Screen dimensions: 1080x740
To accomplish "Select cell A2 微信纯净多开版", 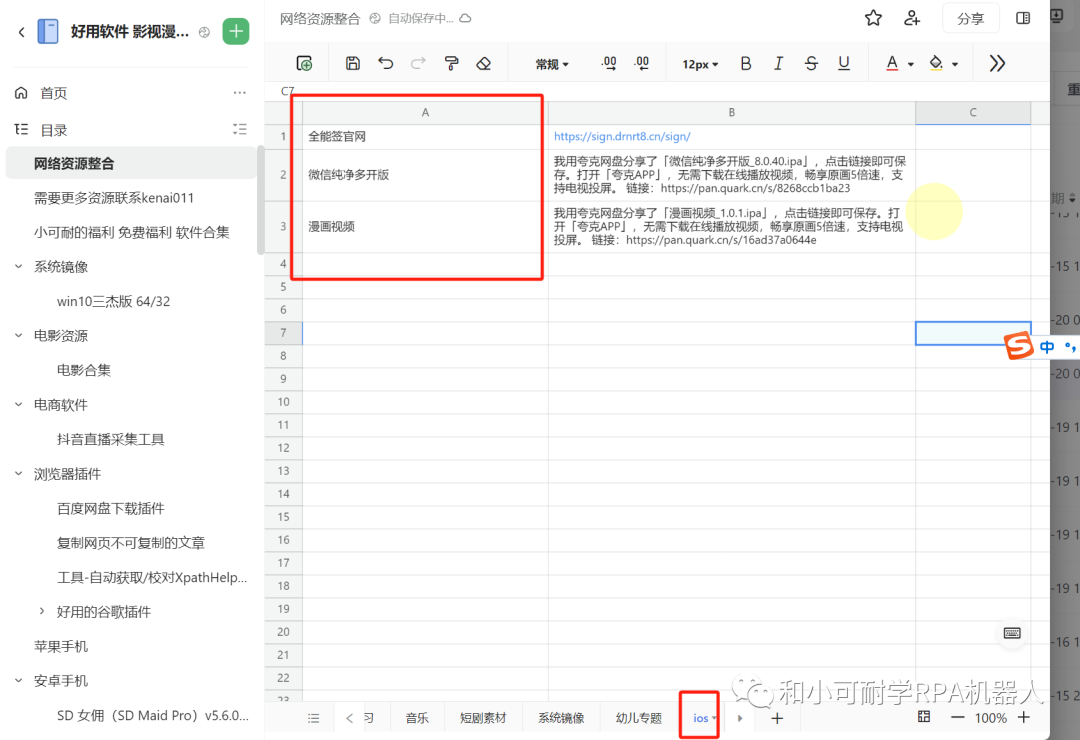I will click(x=425, y=175).
